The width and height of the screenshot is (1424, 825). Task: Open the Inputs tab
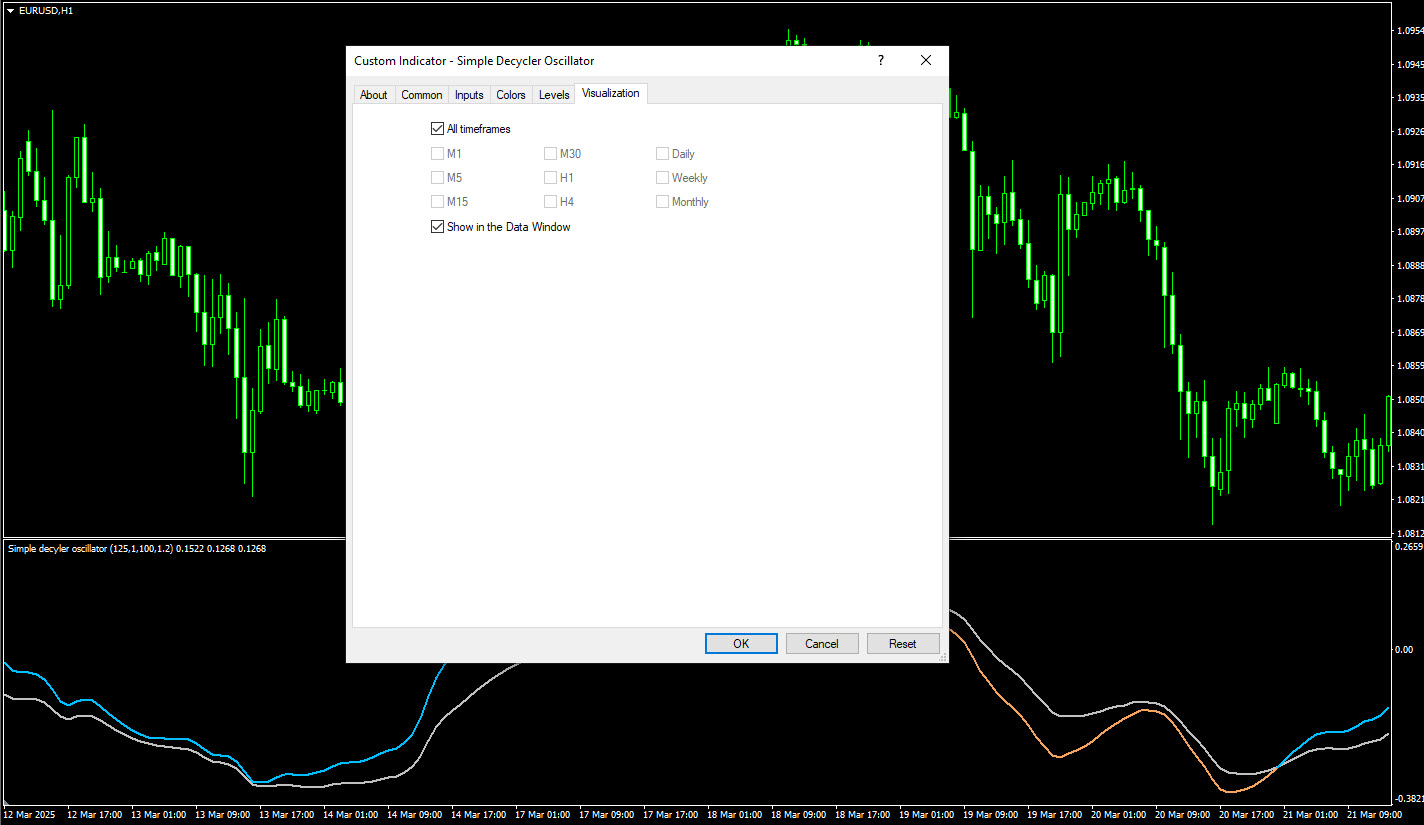[x=469, y=95]
